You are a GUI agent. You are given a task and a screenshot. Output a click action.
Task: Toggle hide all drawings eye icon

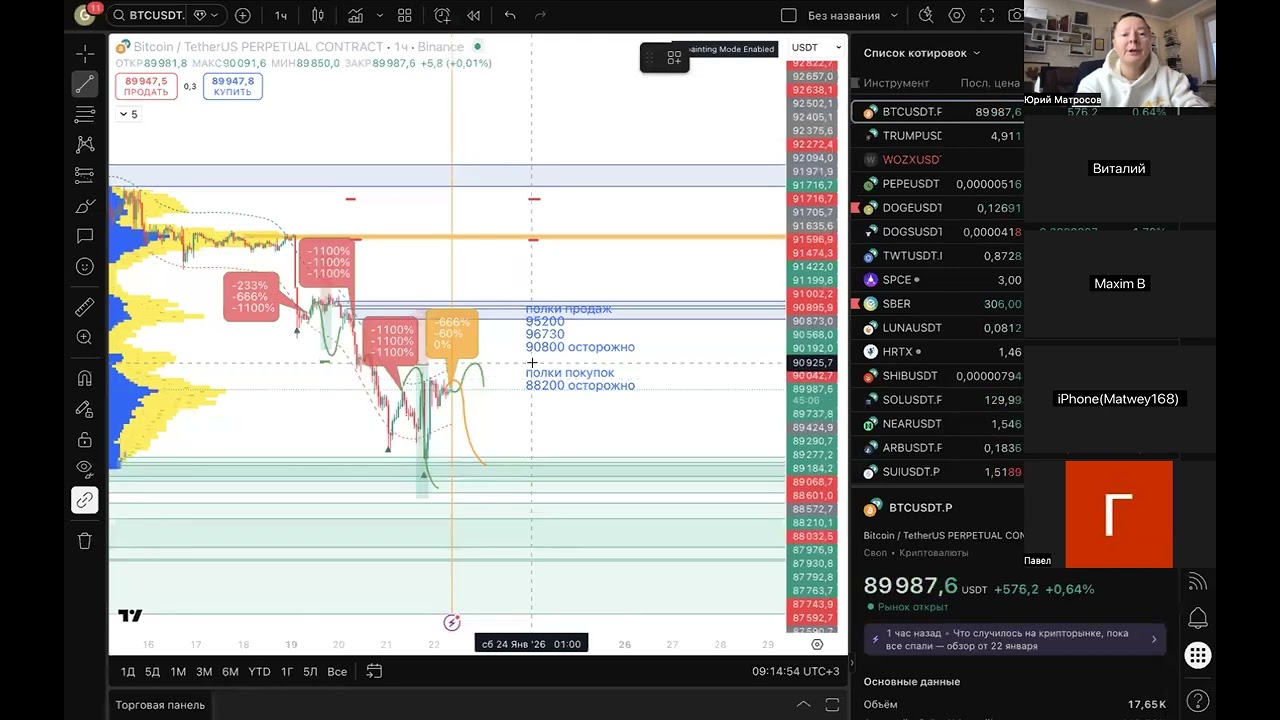85,468
